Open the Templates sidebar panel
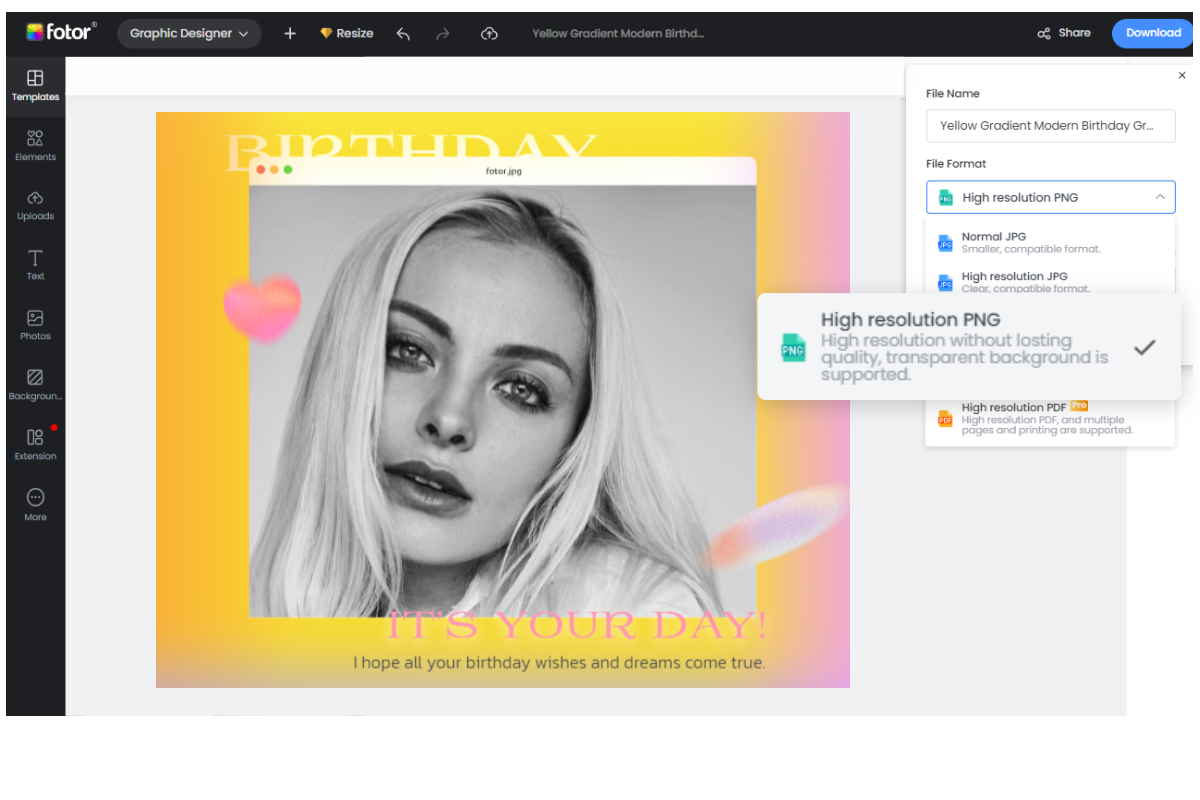This screenshot has height=800, width=1200. click(35, 86)
